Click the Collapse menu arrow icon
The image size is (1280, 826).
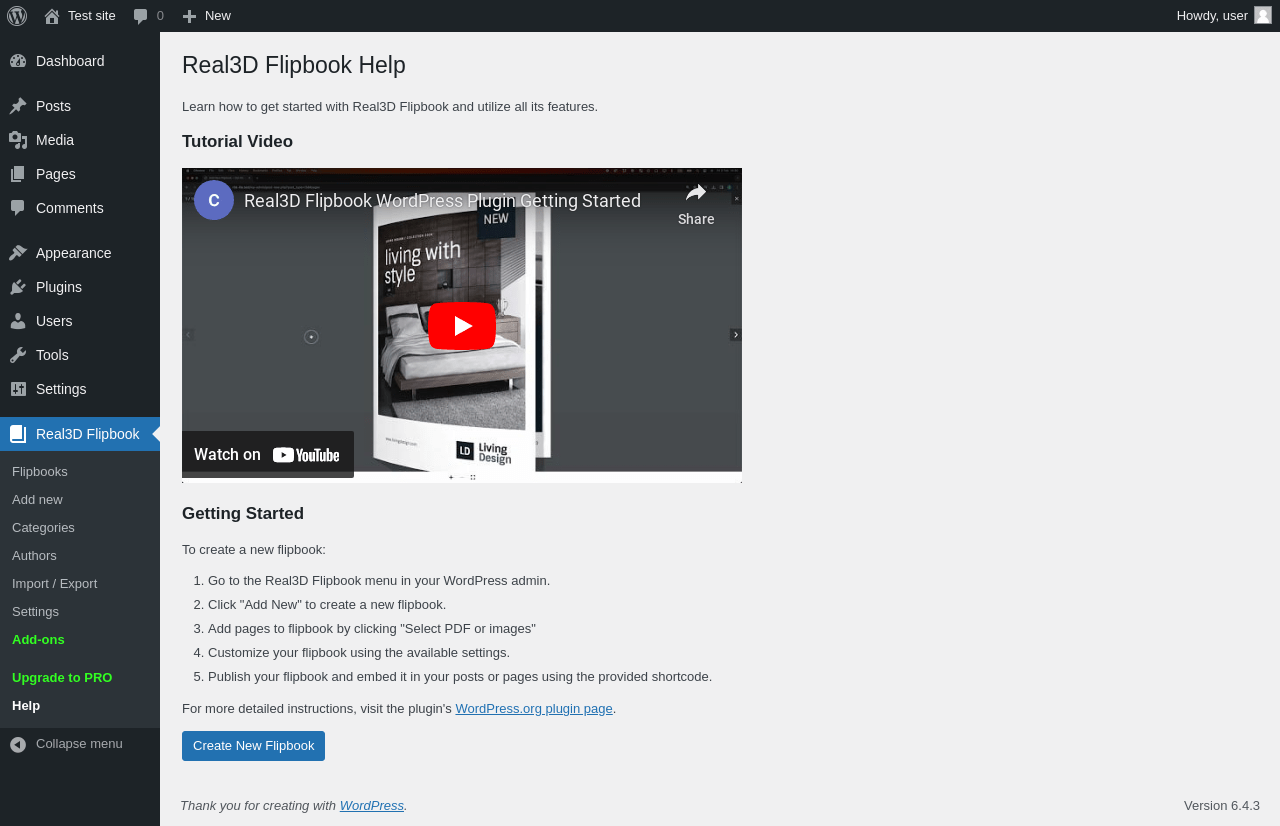[x=18, y=744]
